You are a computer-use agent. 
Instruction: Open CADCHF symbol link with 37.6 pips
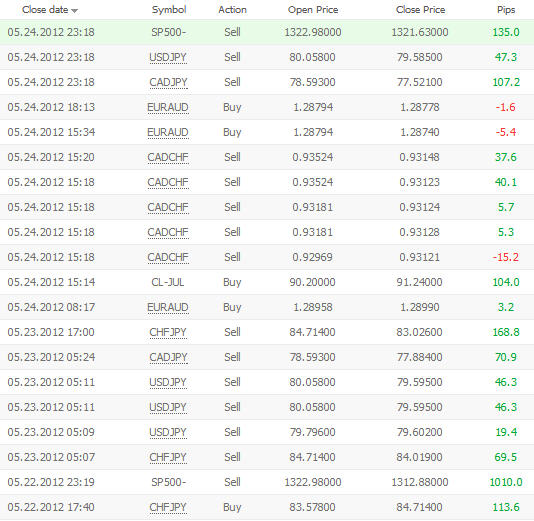click(x=168, y=157)
